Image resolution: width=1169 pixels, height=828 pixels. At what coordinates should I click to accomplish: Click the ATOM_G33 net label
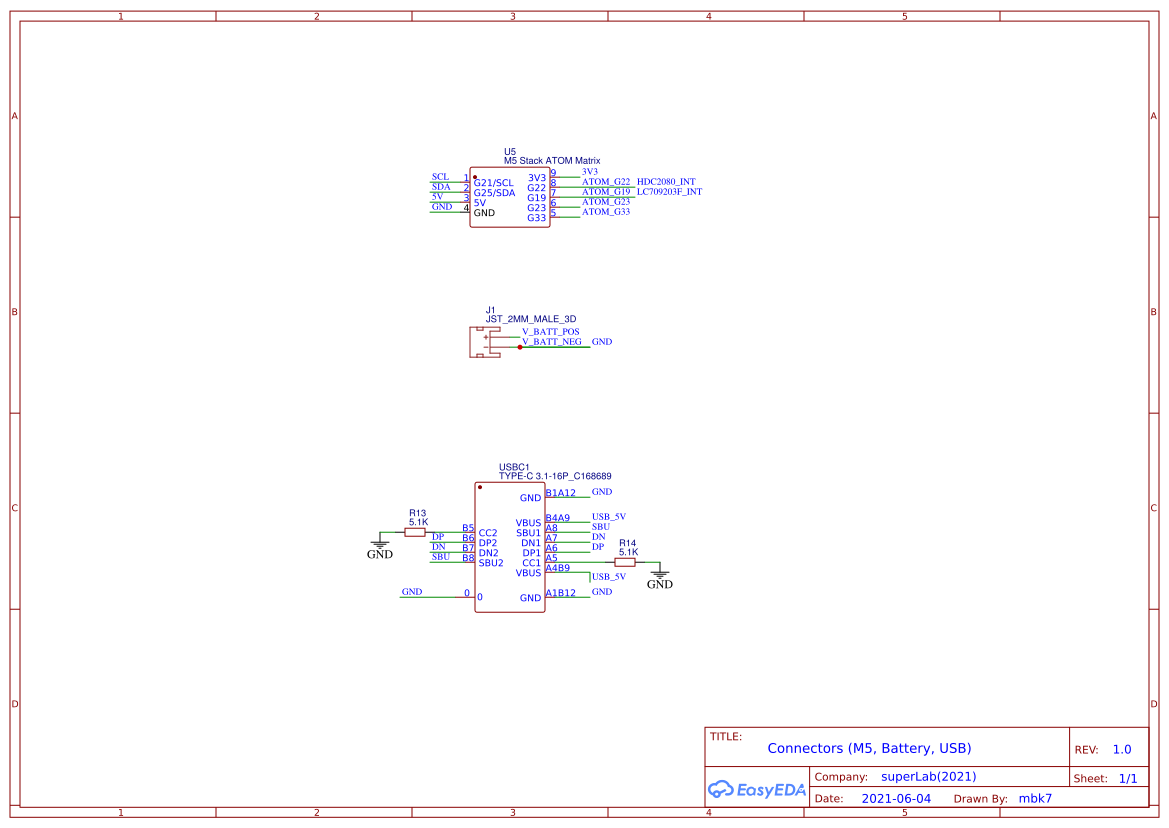click(x=605, y=212)
